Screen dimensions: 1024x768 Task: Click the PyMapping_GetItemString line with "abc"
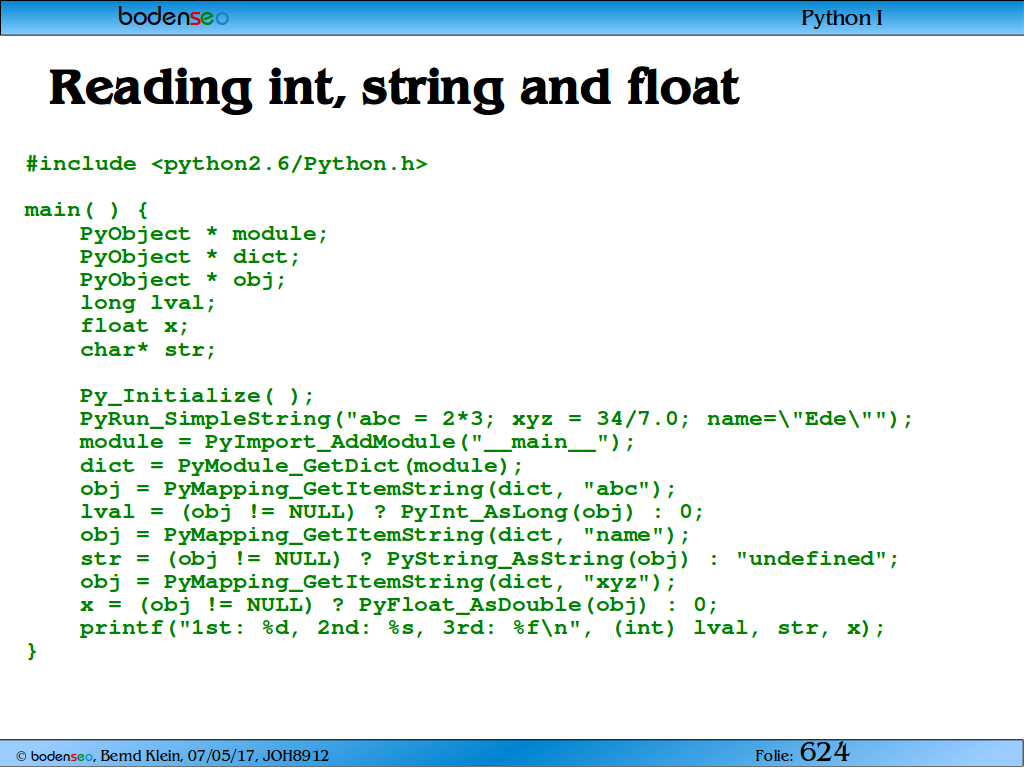coord(377,488)
